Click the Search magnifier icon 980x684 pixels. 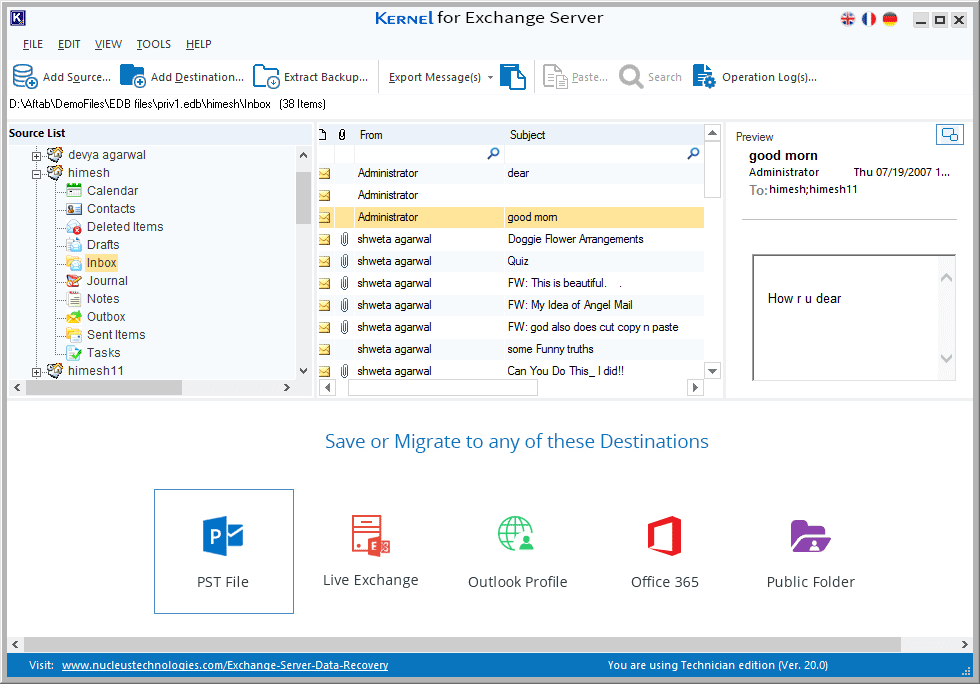[631, 77]
